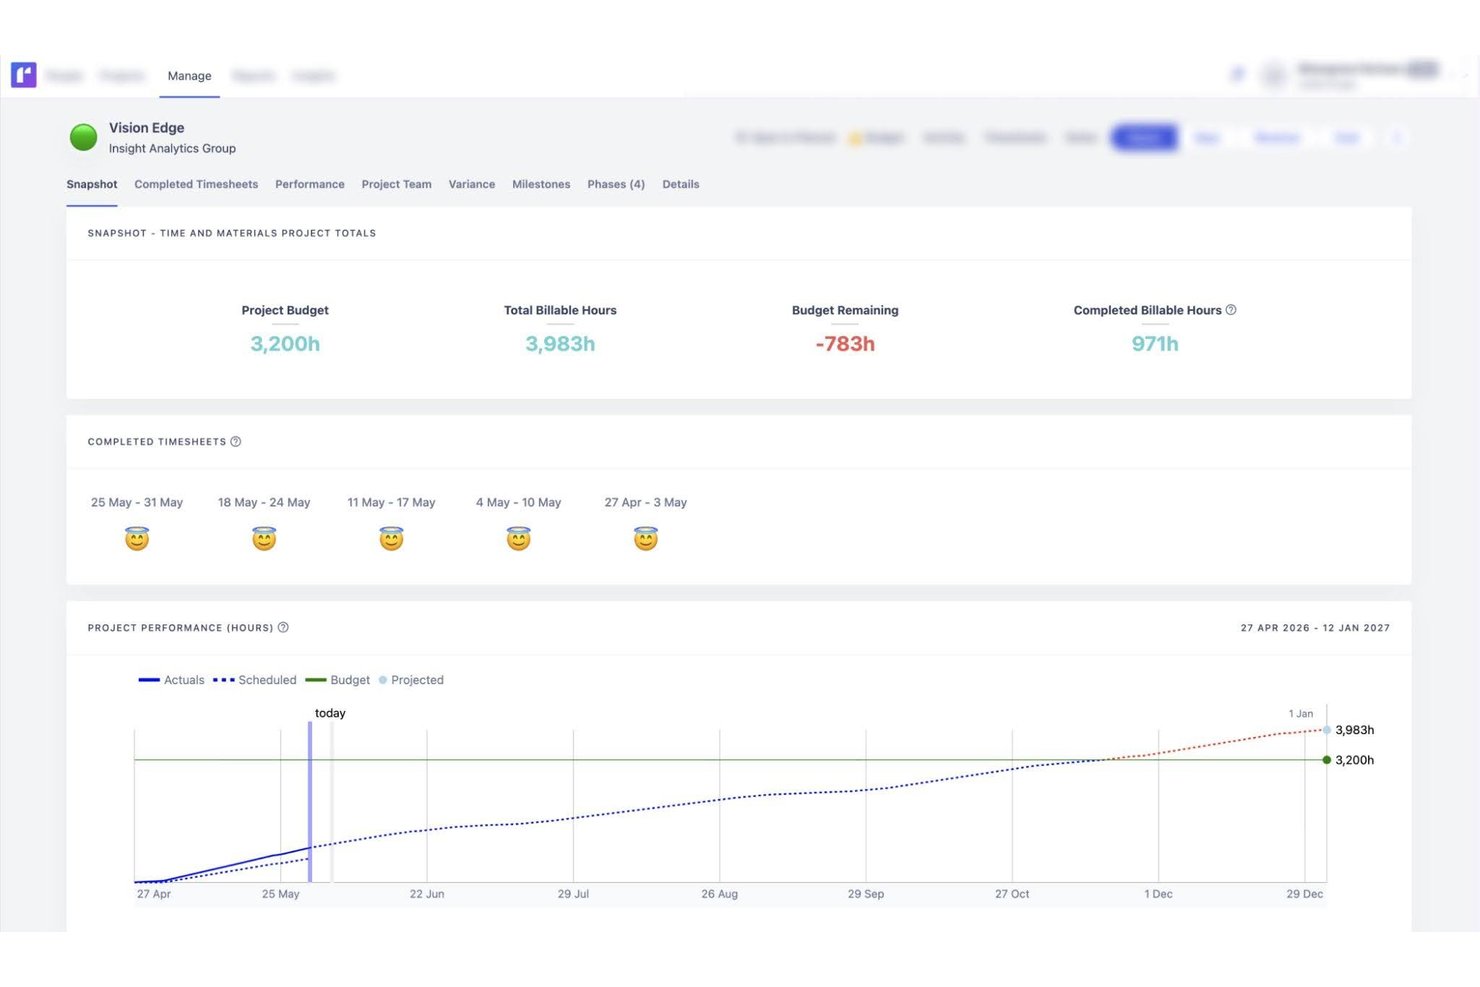Click the '25 May - 31 May' week label
Screen dimensions: 1480x987
pyautogui.click(x=137, y=503)
